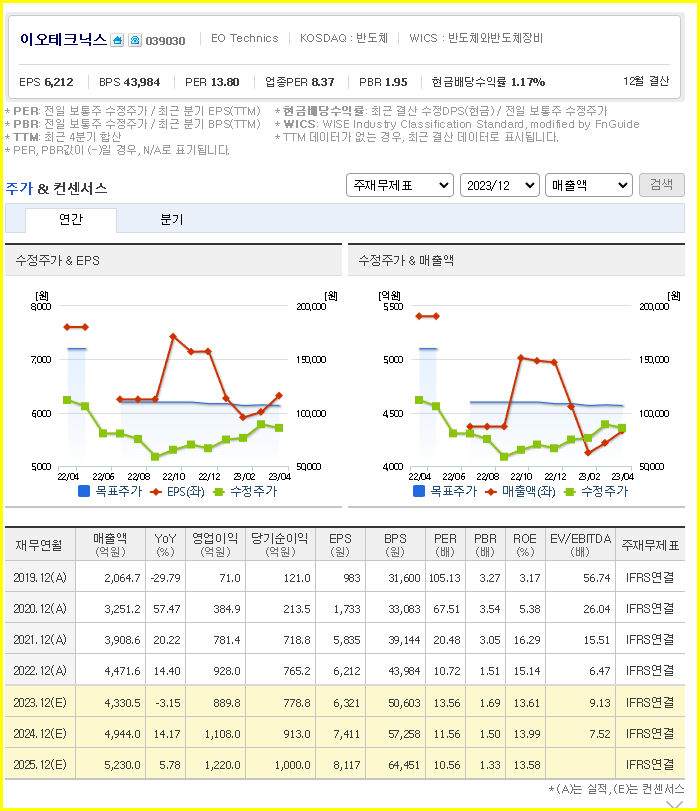Open the 주재무제표 dropdown
700x811 pixels.
(x=400, y=185)
